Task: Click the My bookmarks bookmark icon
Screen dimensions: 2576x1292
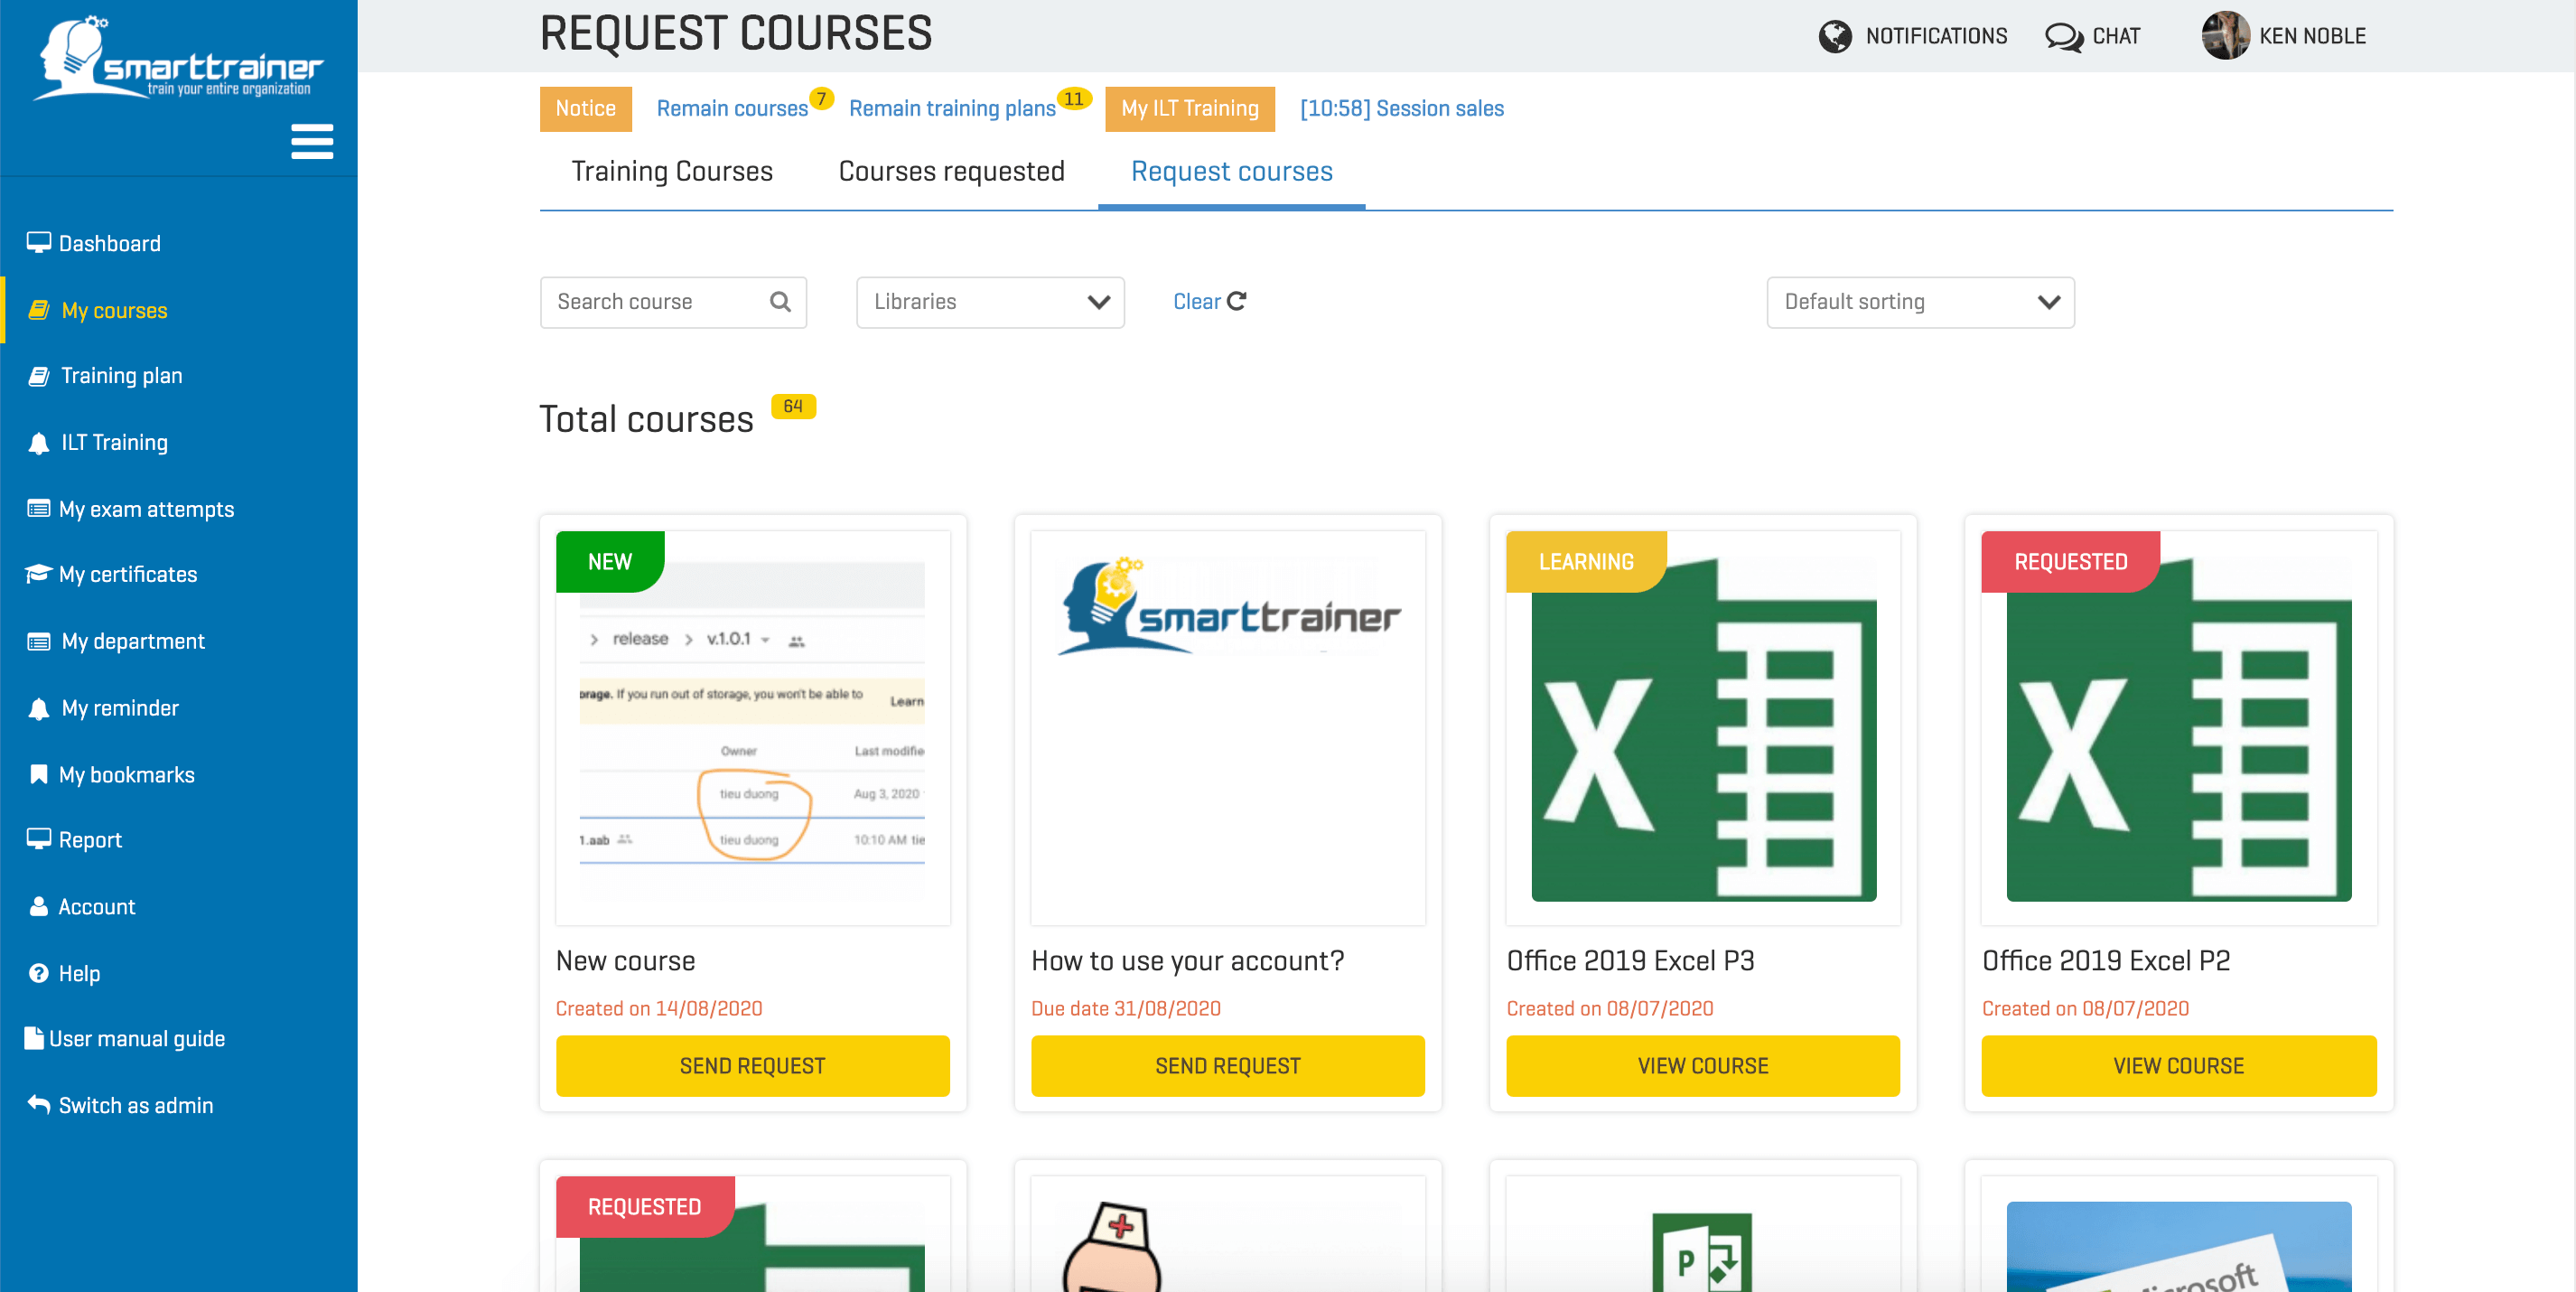Action: pos(39,774)
